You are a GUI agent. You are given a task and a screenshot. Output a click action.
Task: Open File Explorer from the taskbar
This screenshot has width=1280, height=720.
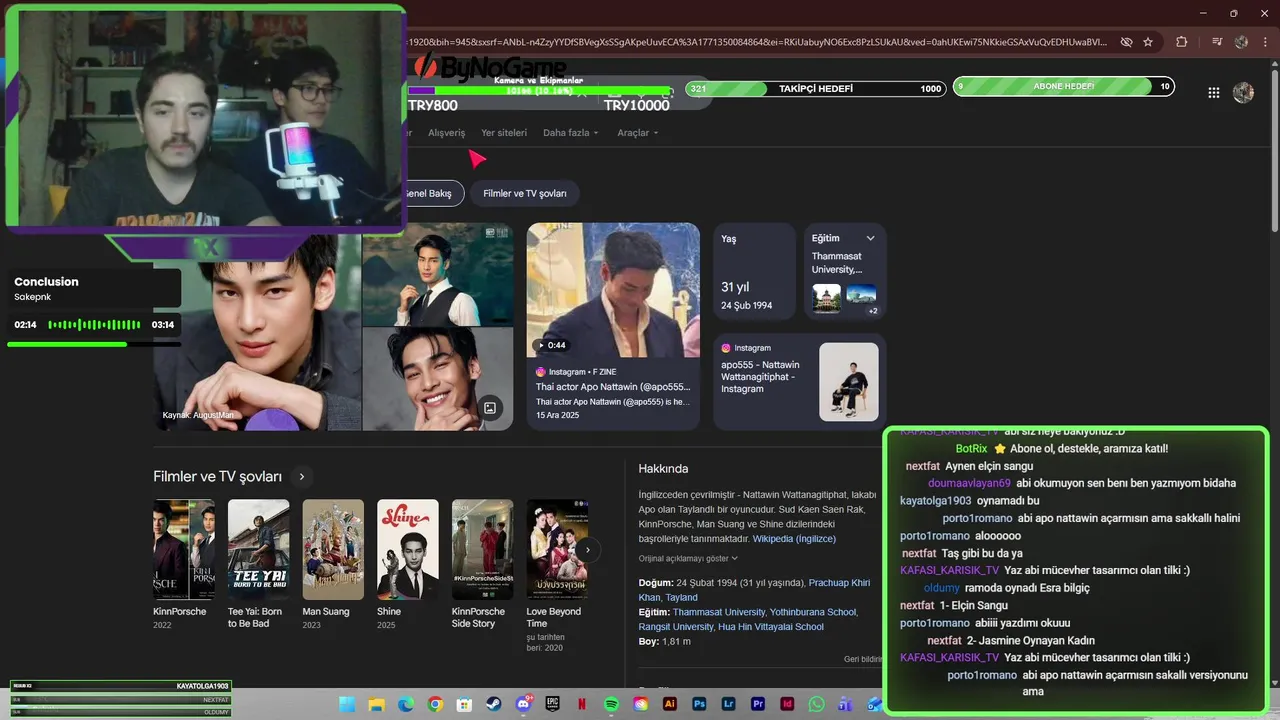[x=376, y=705]
